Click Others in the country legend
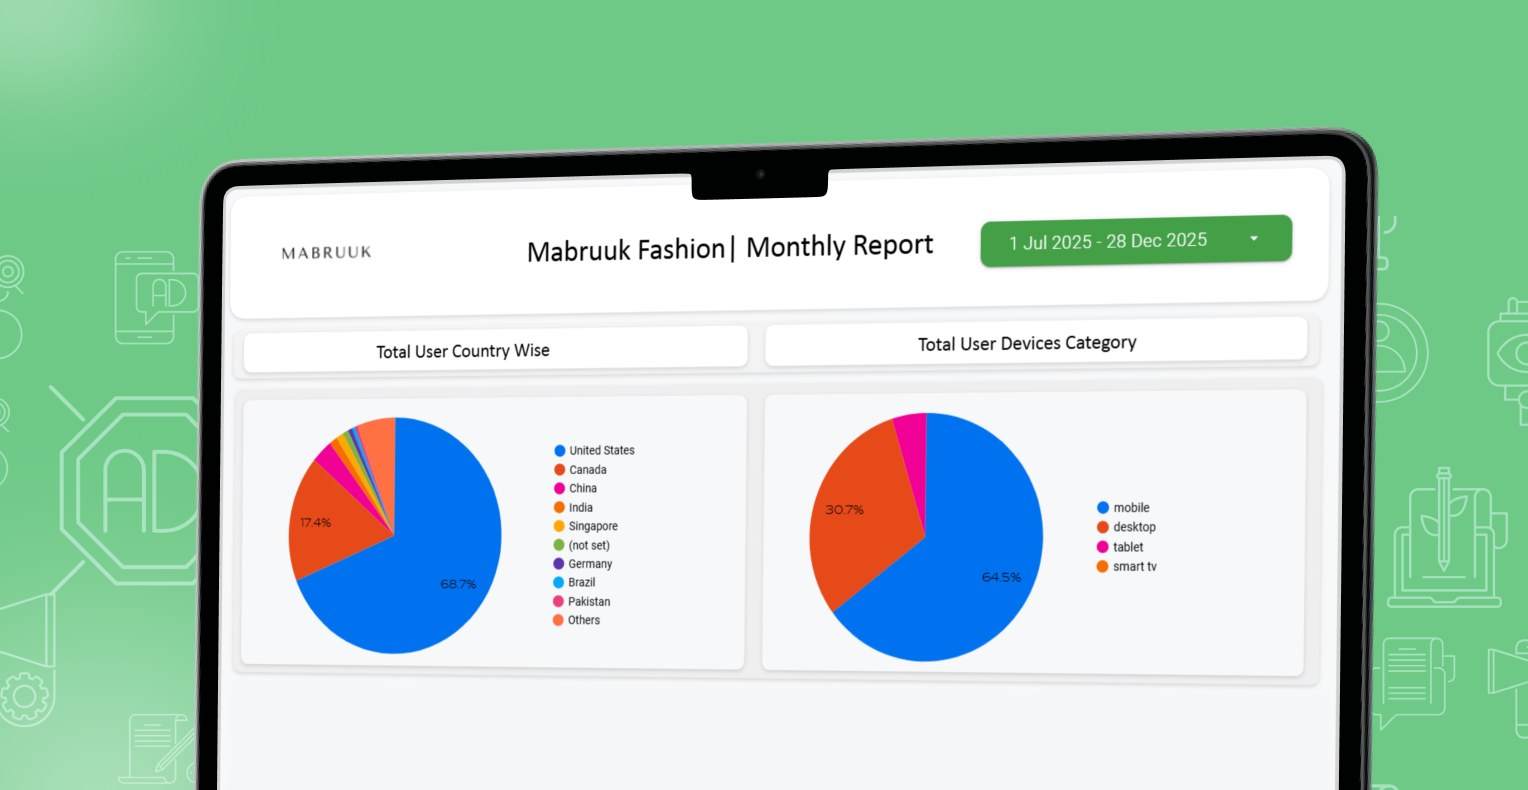 click(x=583, y=621)
